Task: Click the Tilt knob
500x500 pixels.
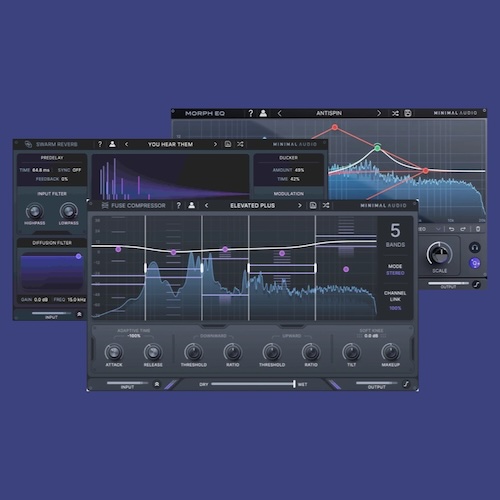Action: click(351, 352)
